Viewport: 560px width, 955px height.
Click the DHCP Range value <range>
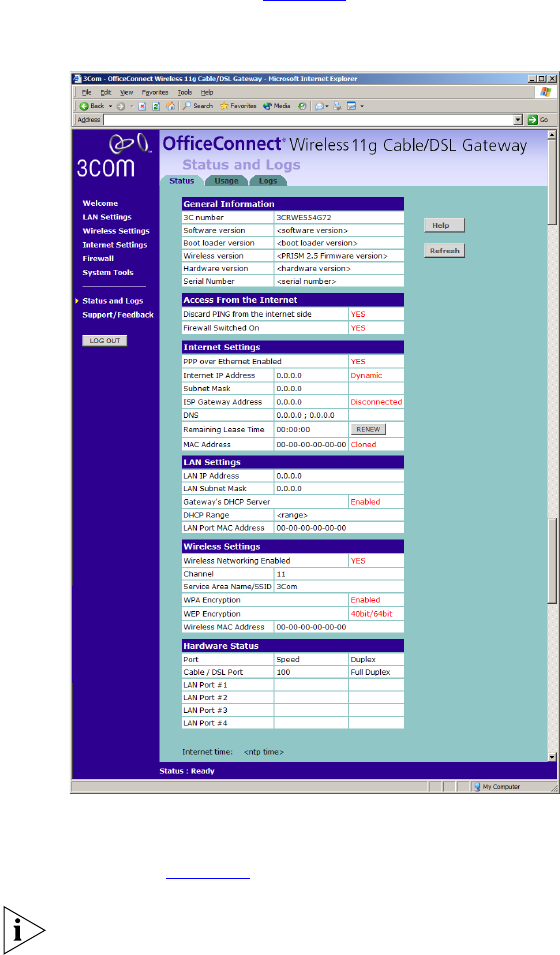pyautogui.click(x=292, y=515)
